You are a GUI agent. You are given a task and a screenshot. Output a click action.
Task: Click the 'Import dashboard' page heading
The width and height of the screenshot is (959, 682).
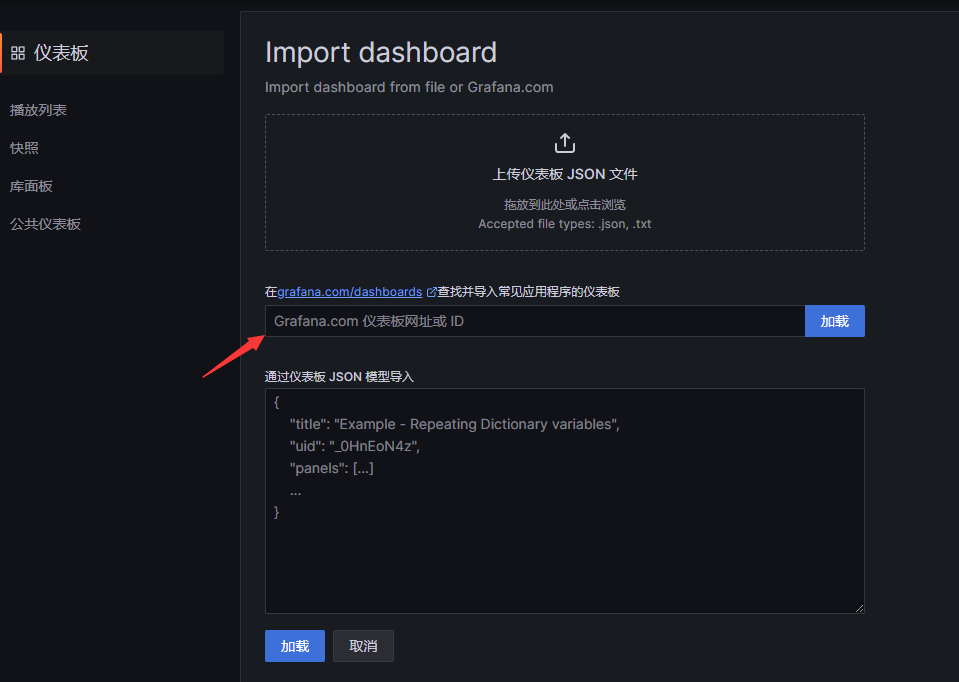click(x=381, y=53)
